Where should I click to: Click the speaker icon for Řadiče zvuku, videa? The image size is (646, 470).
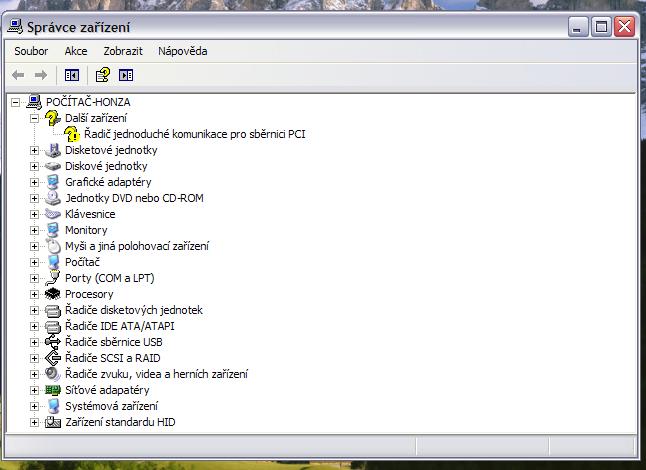[53, 374]
